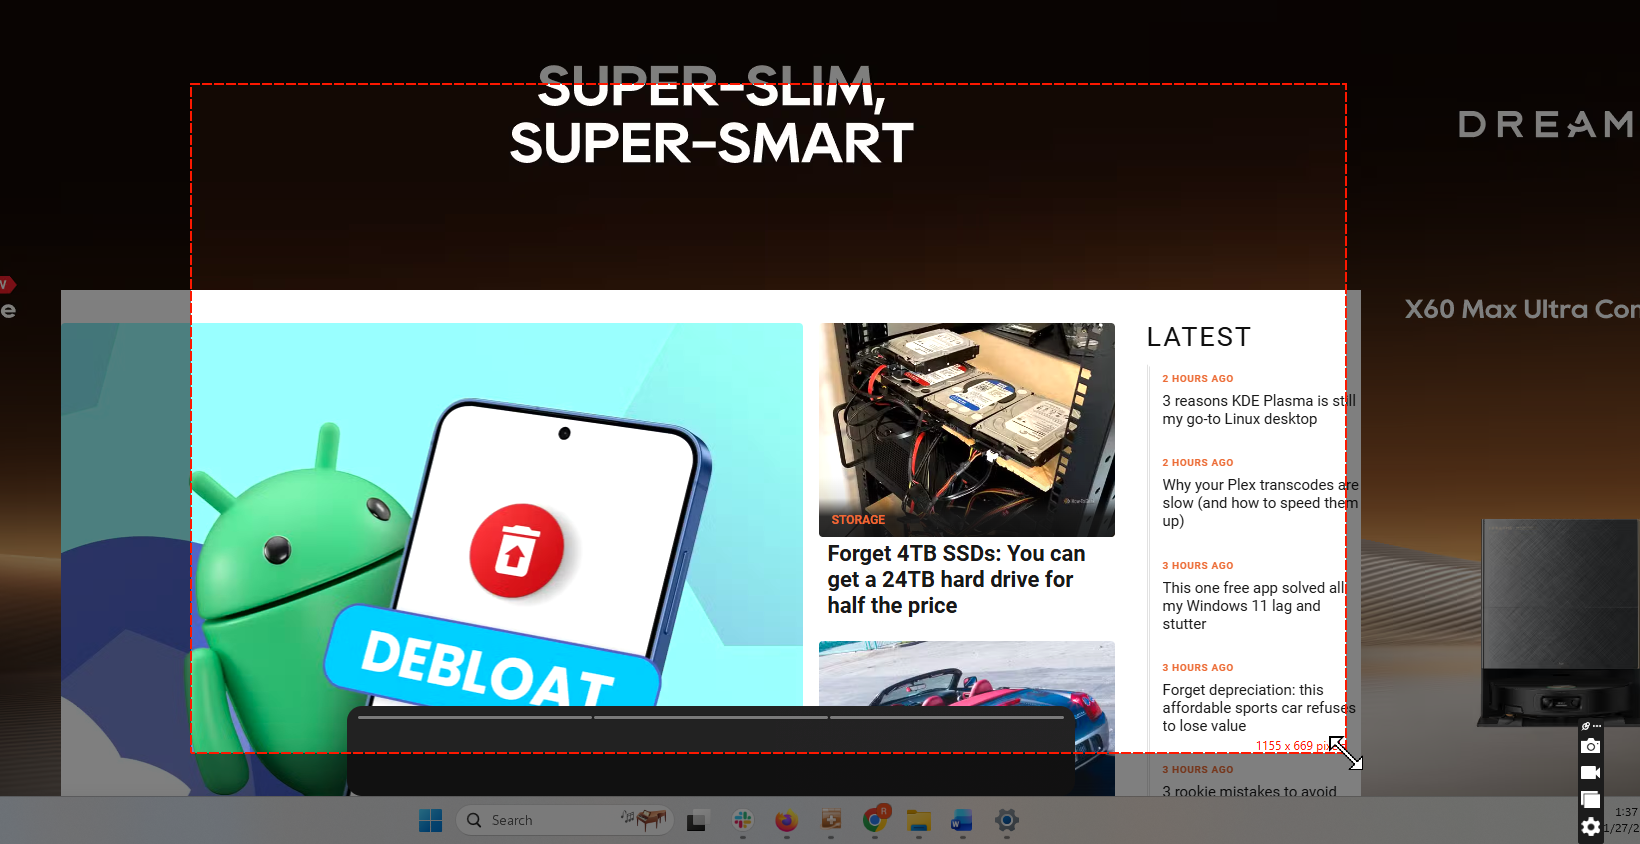Open capture history via the stacked windows icon
The height and width of the screenshot is (844, 1640).
(1590, 799)
